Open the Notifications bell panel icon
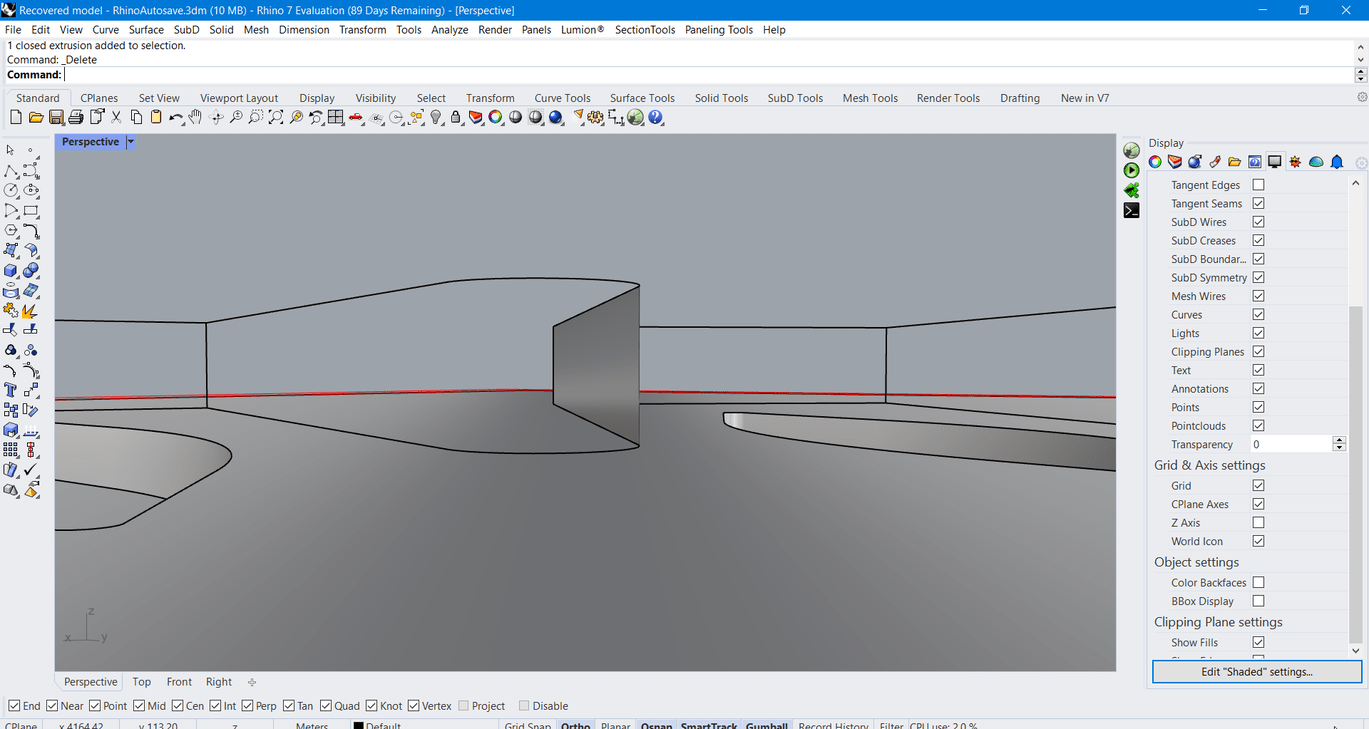Image resolution: width=1369 pixels, height=729 pixels. [x=1337, y=162]
